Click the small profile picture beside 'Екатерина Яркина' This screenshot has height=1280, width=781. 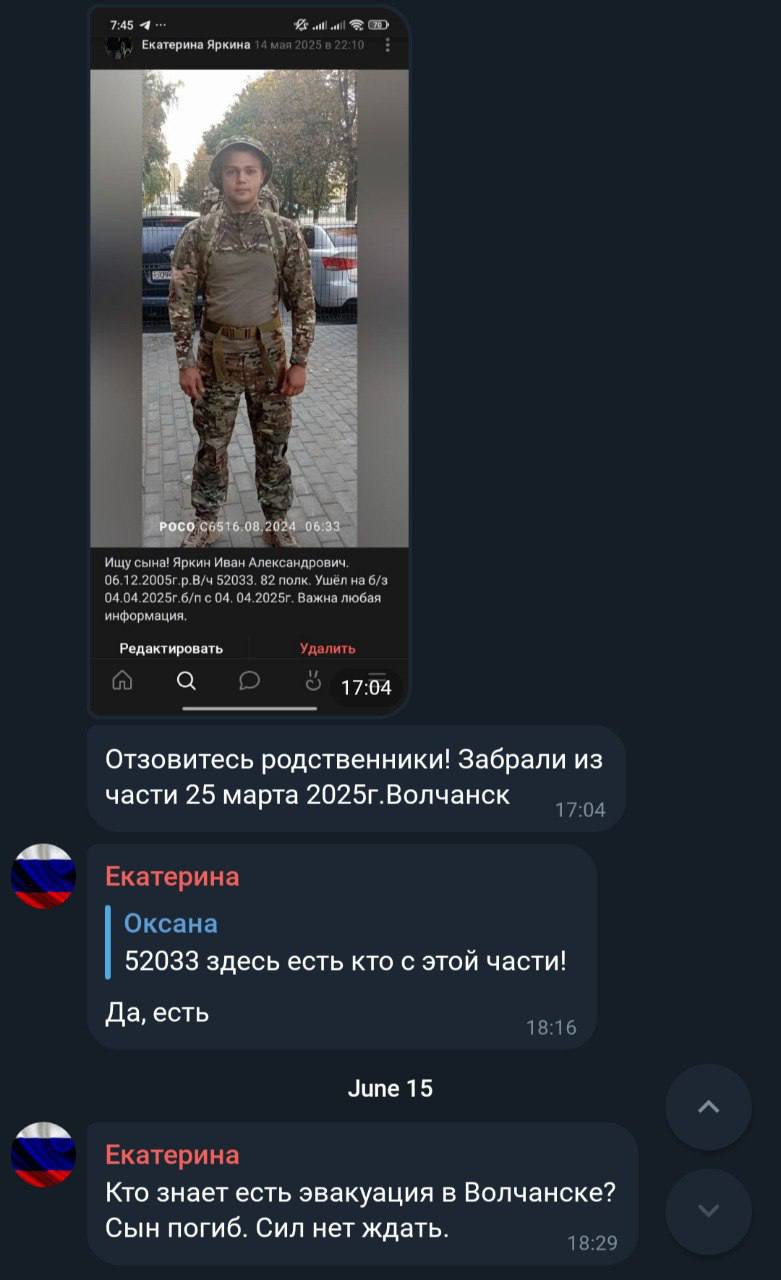pos(119,46)
